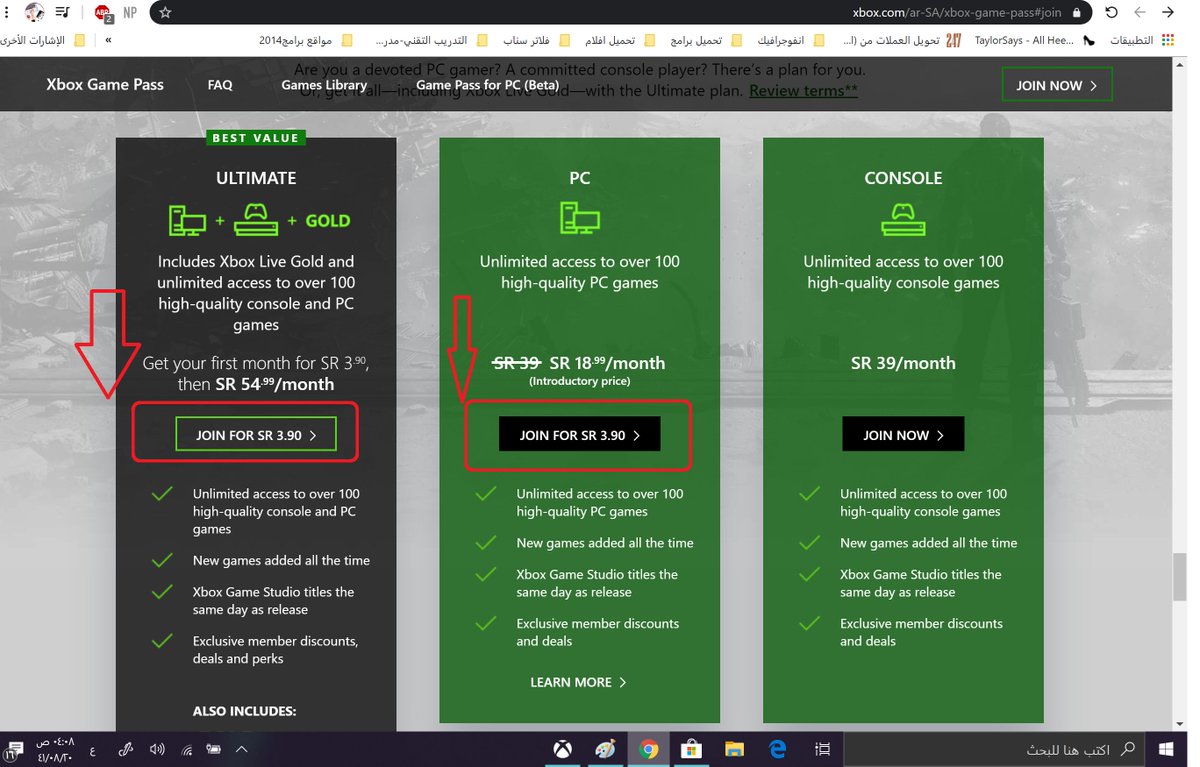Screen dimensions: 1200x767
Task: Open the Review terms link
Action: [803, 91]
